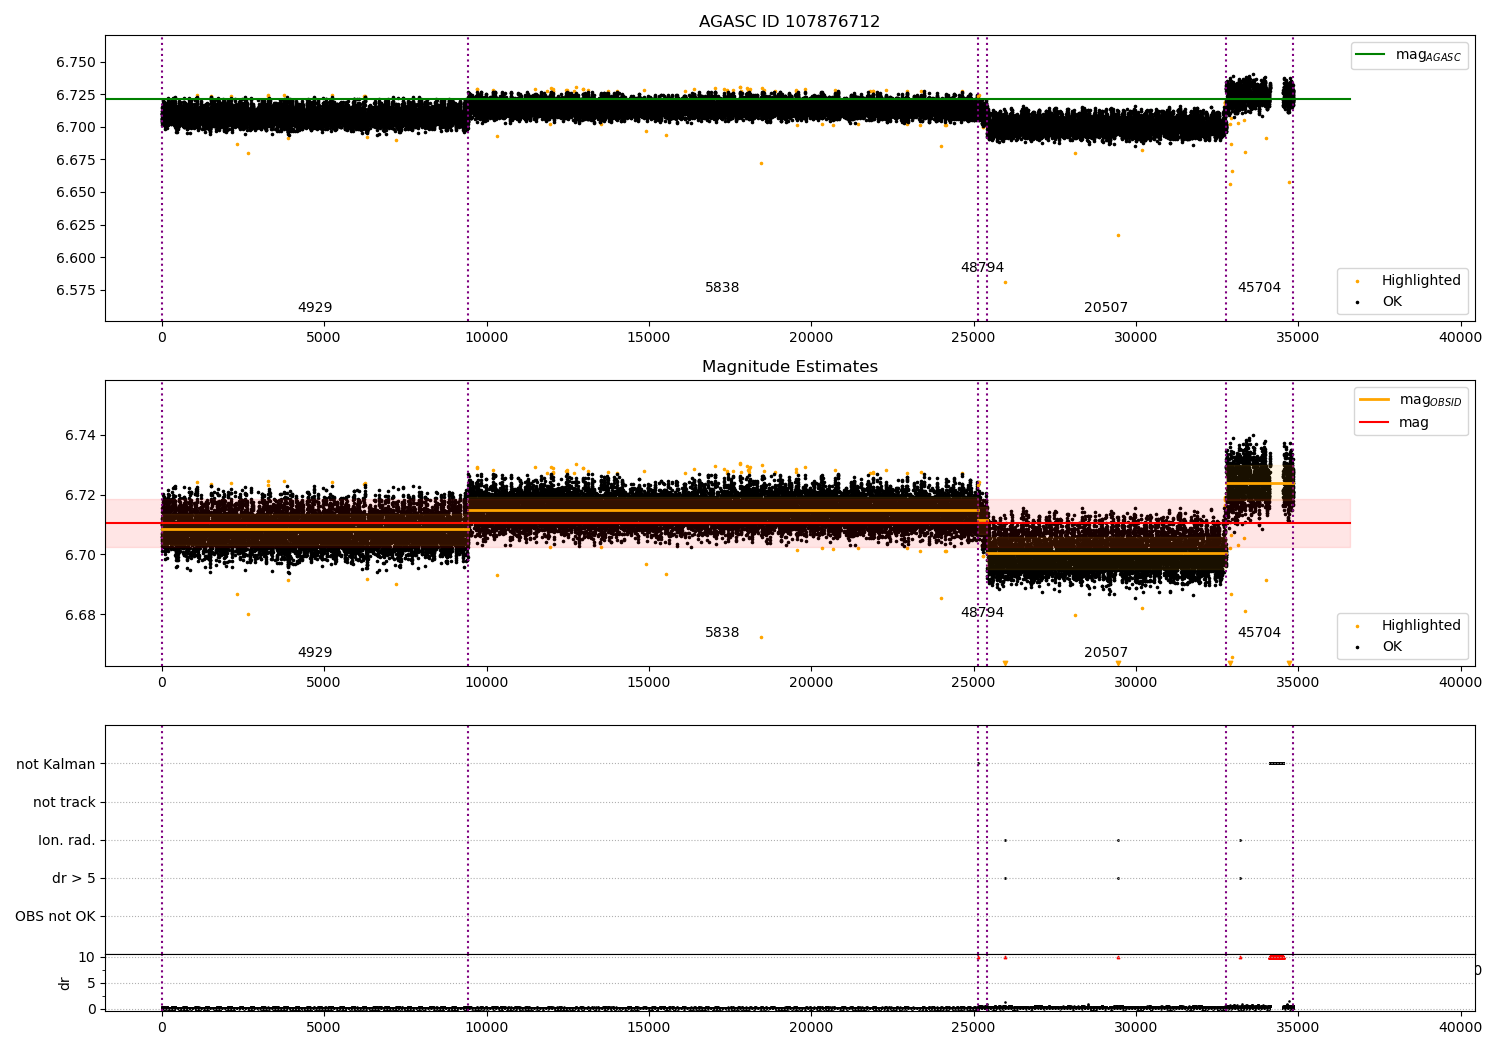Viewport: 1500px width, 1050px height.
Task: Click obsid label 20507 in middle plot
Action: click(1106, 653)
